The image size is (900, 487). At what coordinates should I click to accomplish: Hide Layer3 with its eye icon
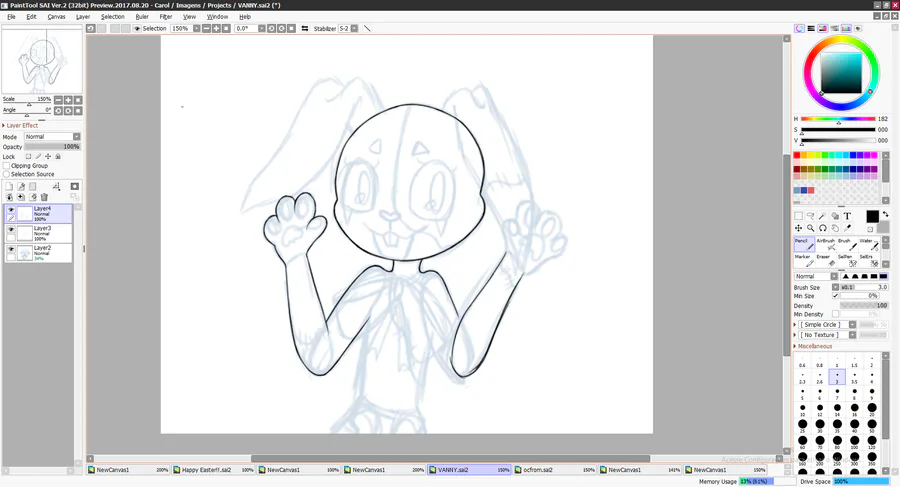click(10, 229)
